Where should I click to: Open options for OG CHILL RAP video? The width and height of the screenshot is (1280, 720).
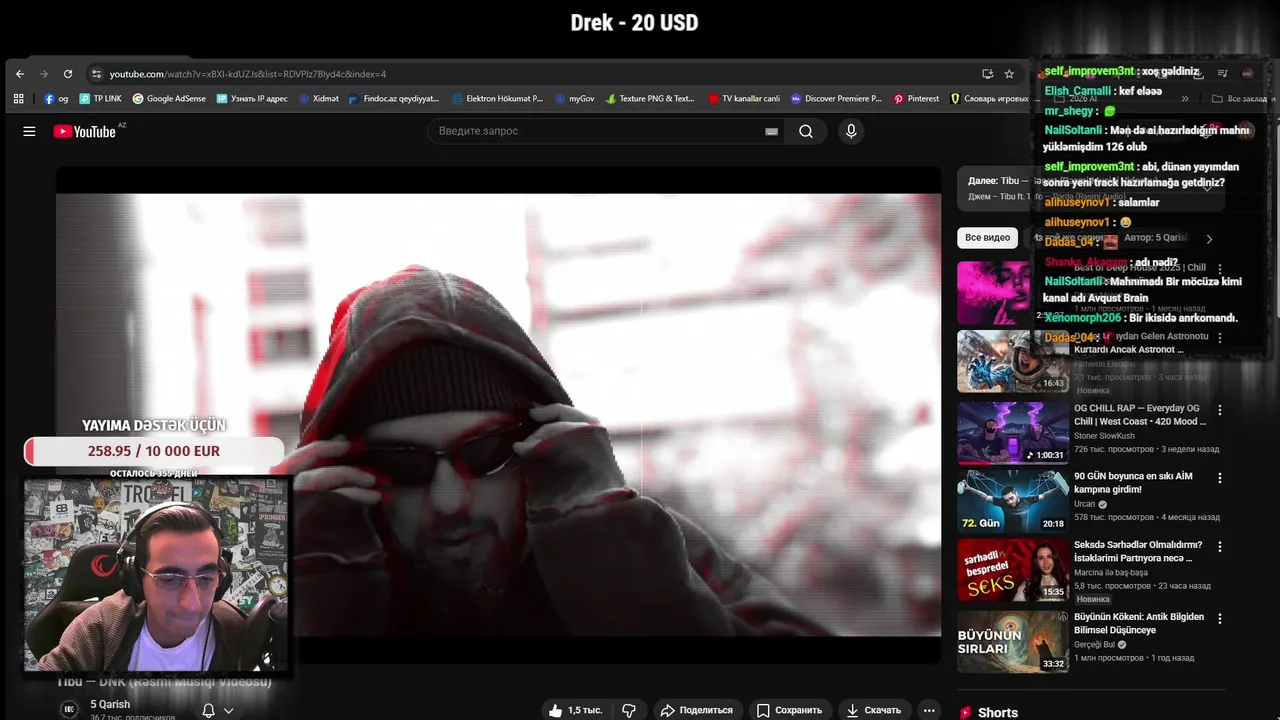tap(1220, 410)
